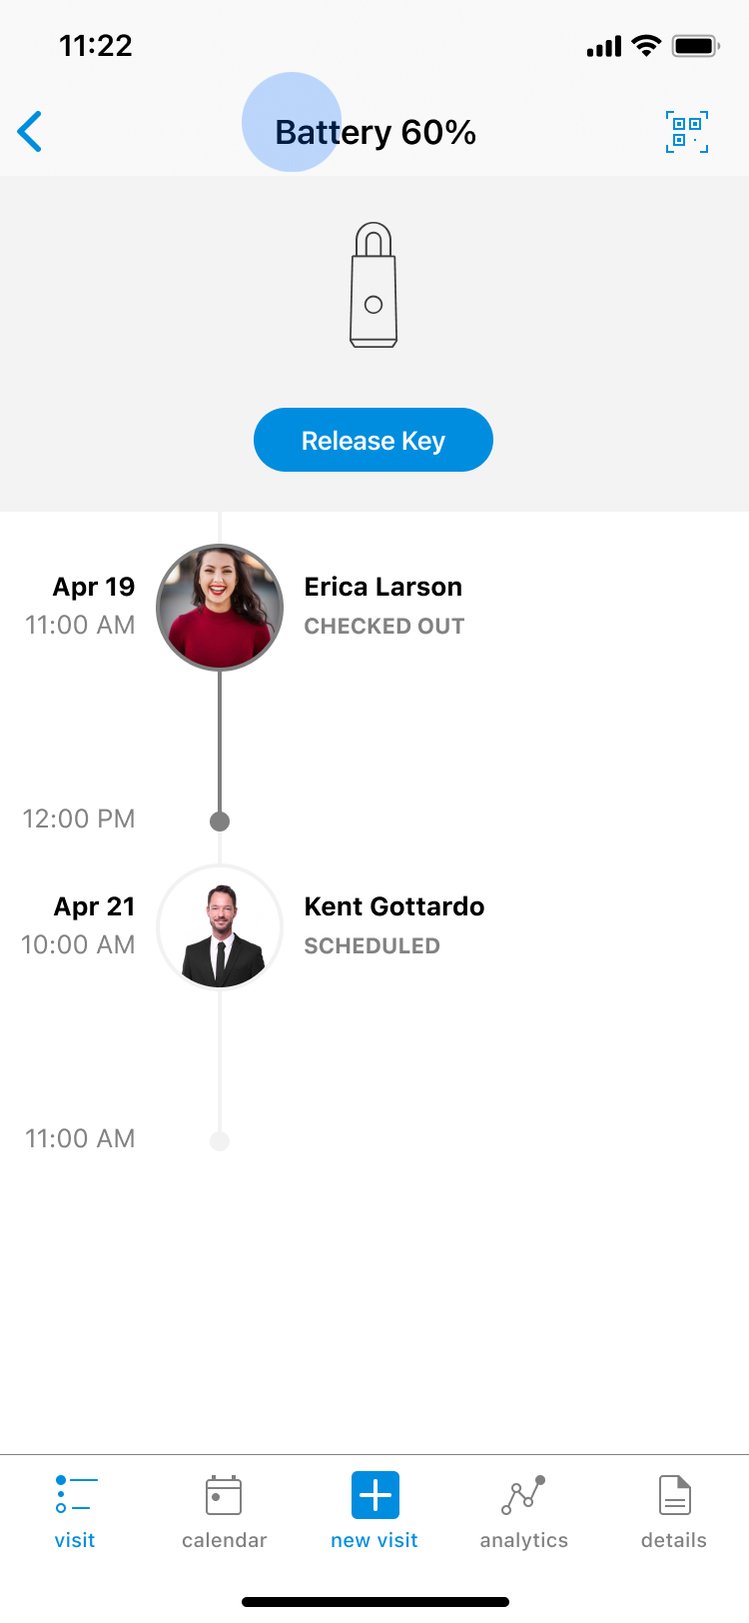Tap the 12:00 PM timeline end dot
The image size is (749, 1623).
coord(220,821)
